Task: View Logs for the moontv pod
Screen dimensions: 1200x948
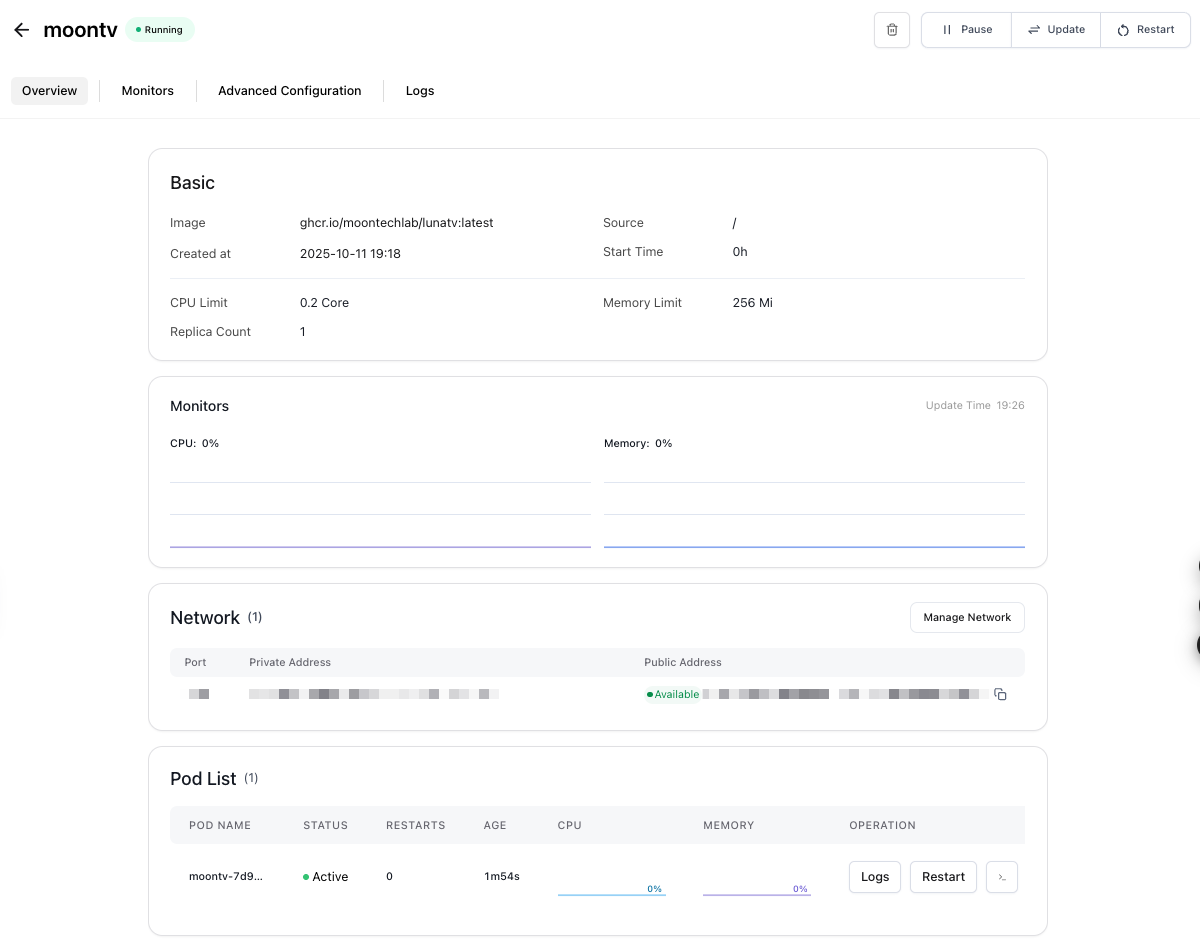Action: (x=875, y=877)
